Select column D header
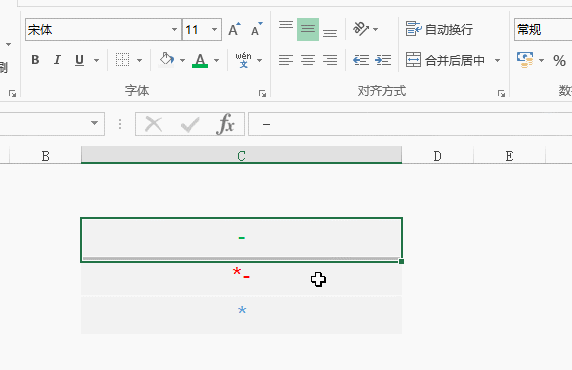 437,156
